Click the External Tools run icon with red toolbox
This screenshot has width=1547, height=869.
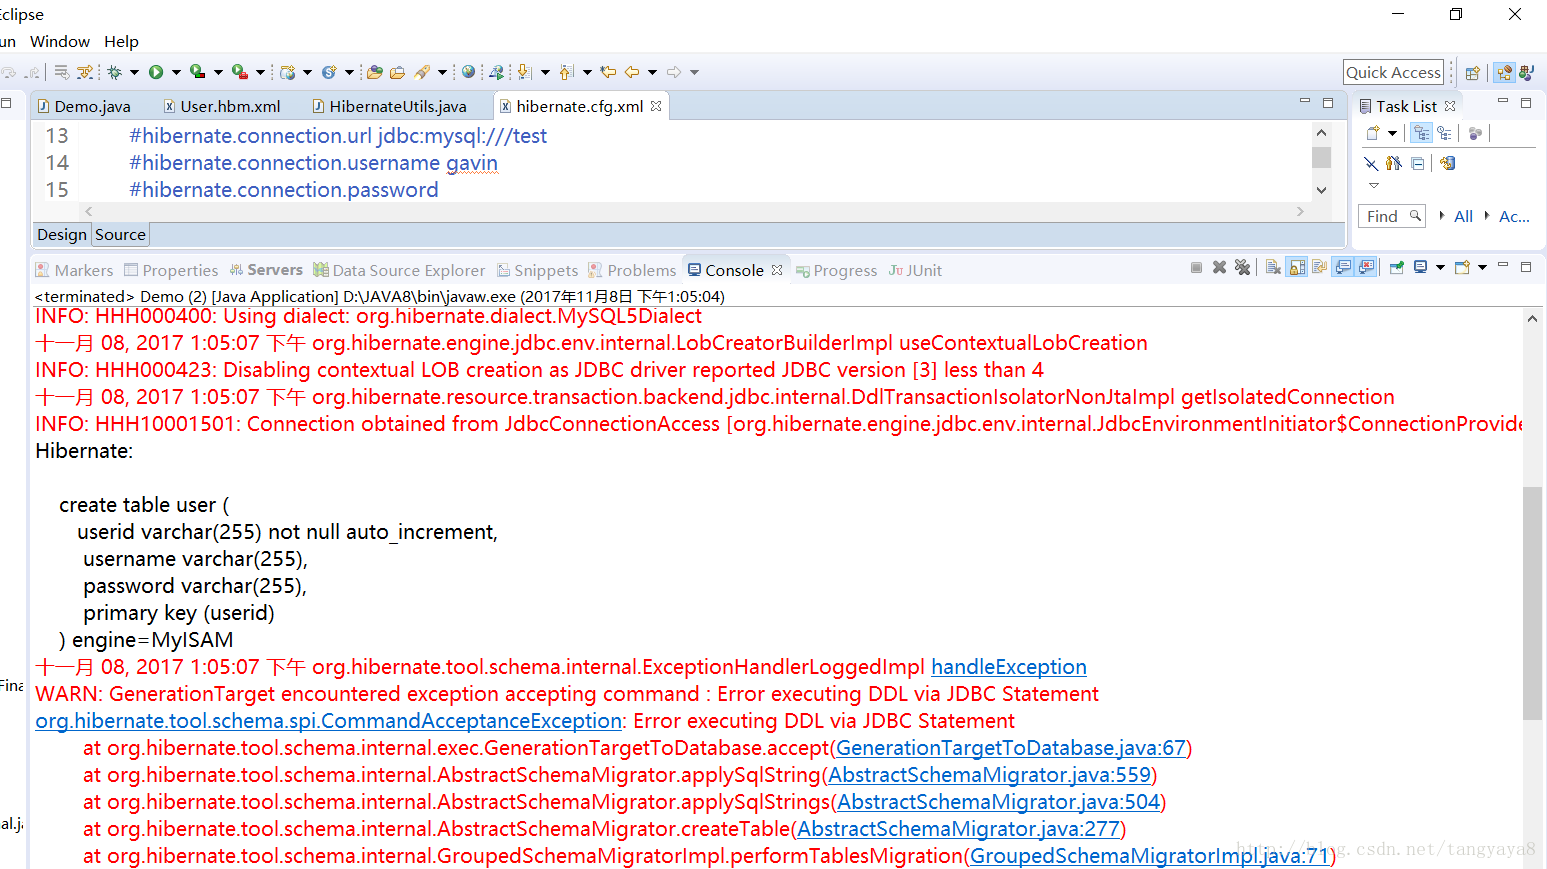pyautogui.click(x=240, y=72)
